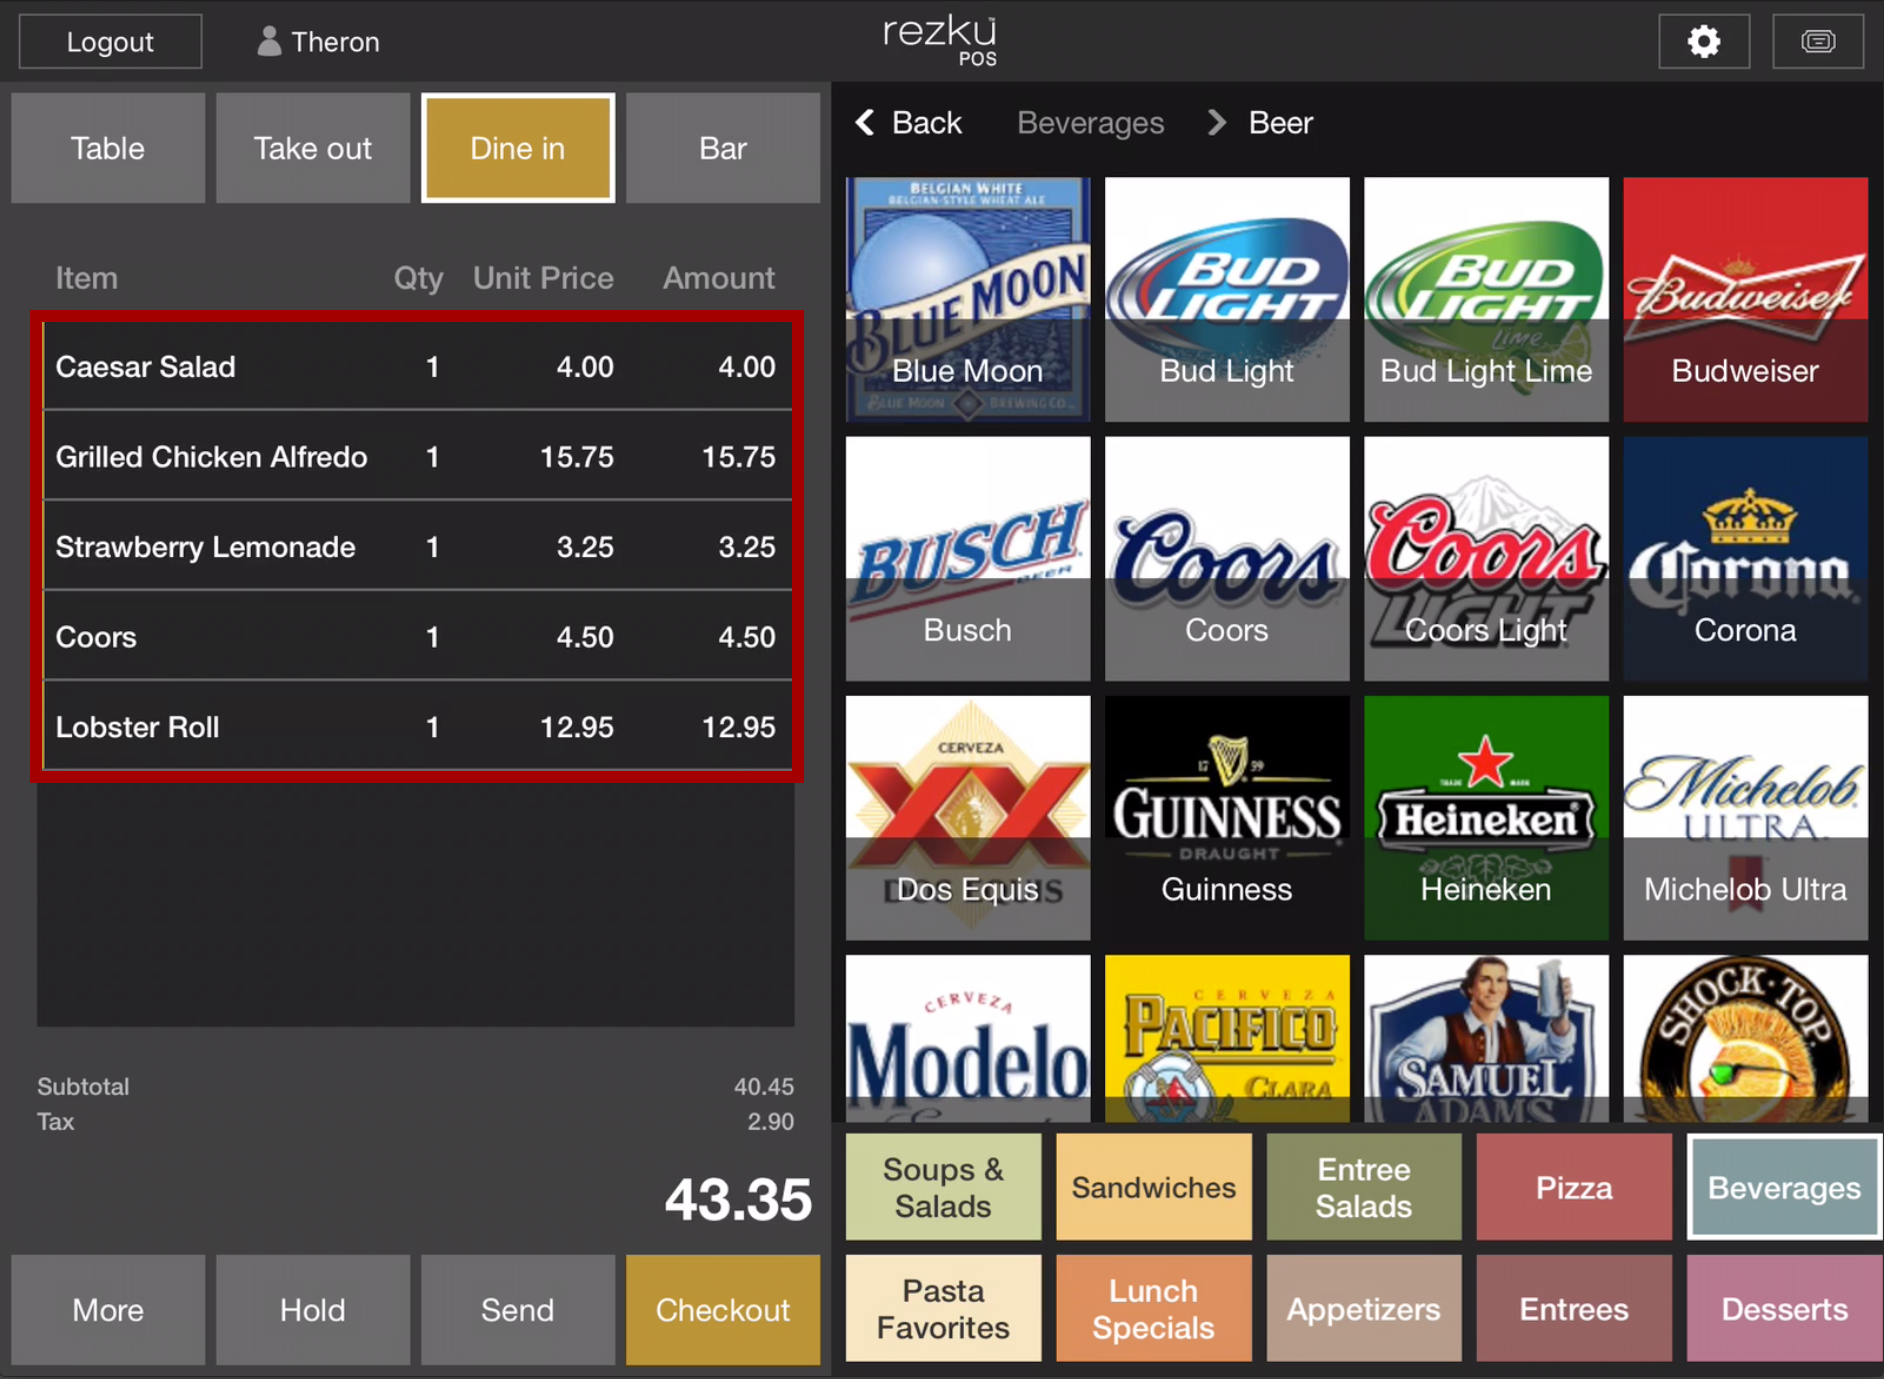1884x1379 pixels.
Task: Choose the Bud Light Lime tile
Action: (1486, 299)
